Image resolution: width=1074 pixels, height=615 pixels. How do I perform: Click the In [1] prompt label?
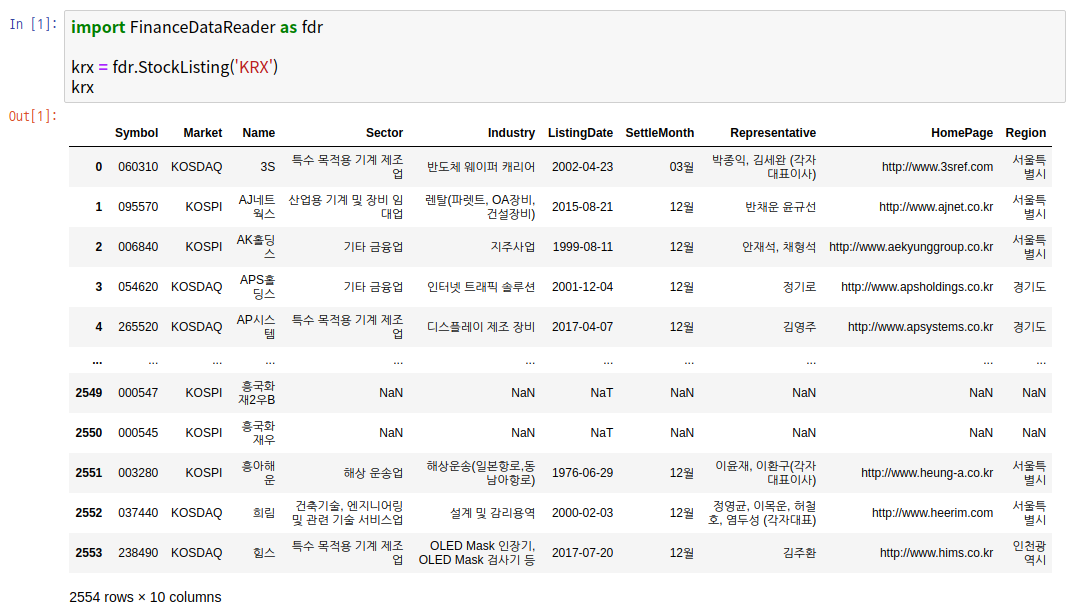34,25
